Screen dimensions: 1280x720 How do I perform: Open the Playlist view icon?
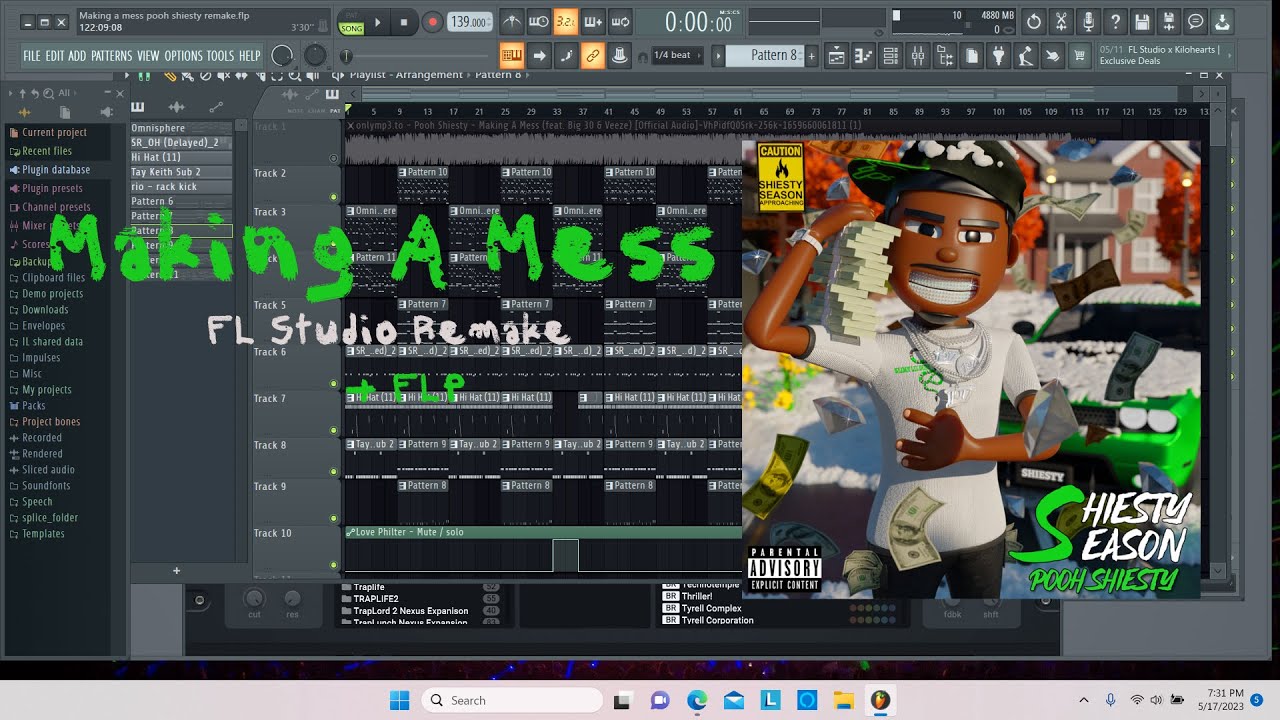coord(835,56)
